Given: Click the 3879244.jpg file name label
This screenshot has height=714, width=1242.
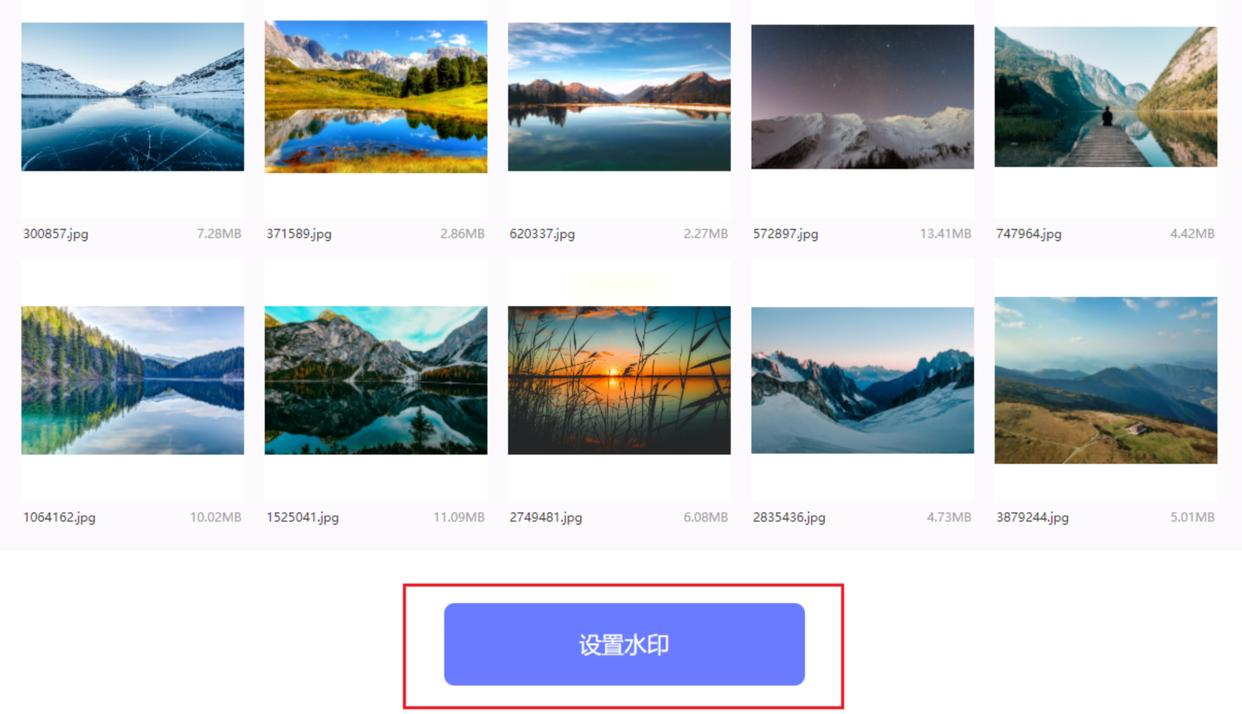Looking at the screenshot, I should click(1033, 518).
